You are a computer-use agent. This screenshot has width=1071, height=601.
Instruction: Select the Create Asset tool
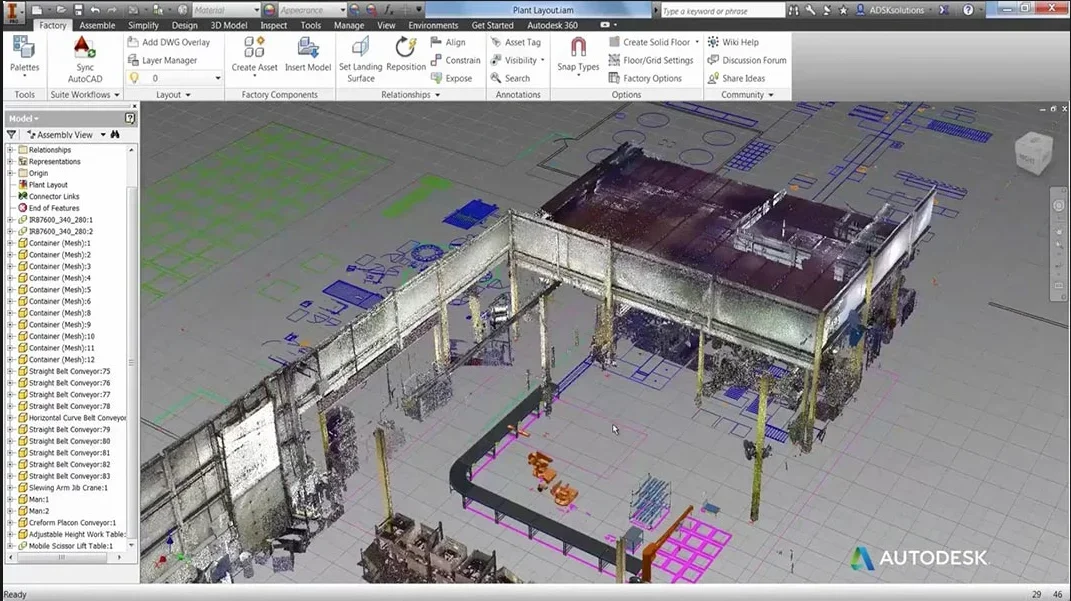coord(254,55)
